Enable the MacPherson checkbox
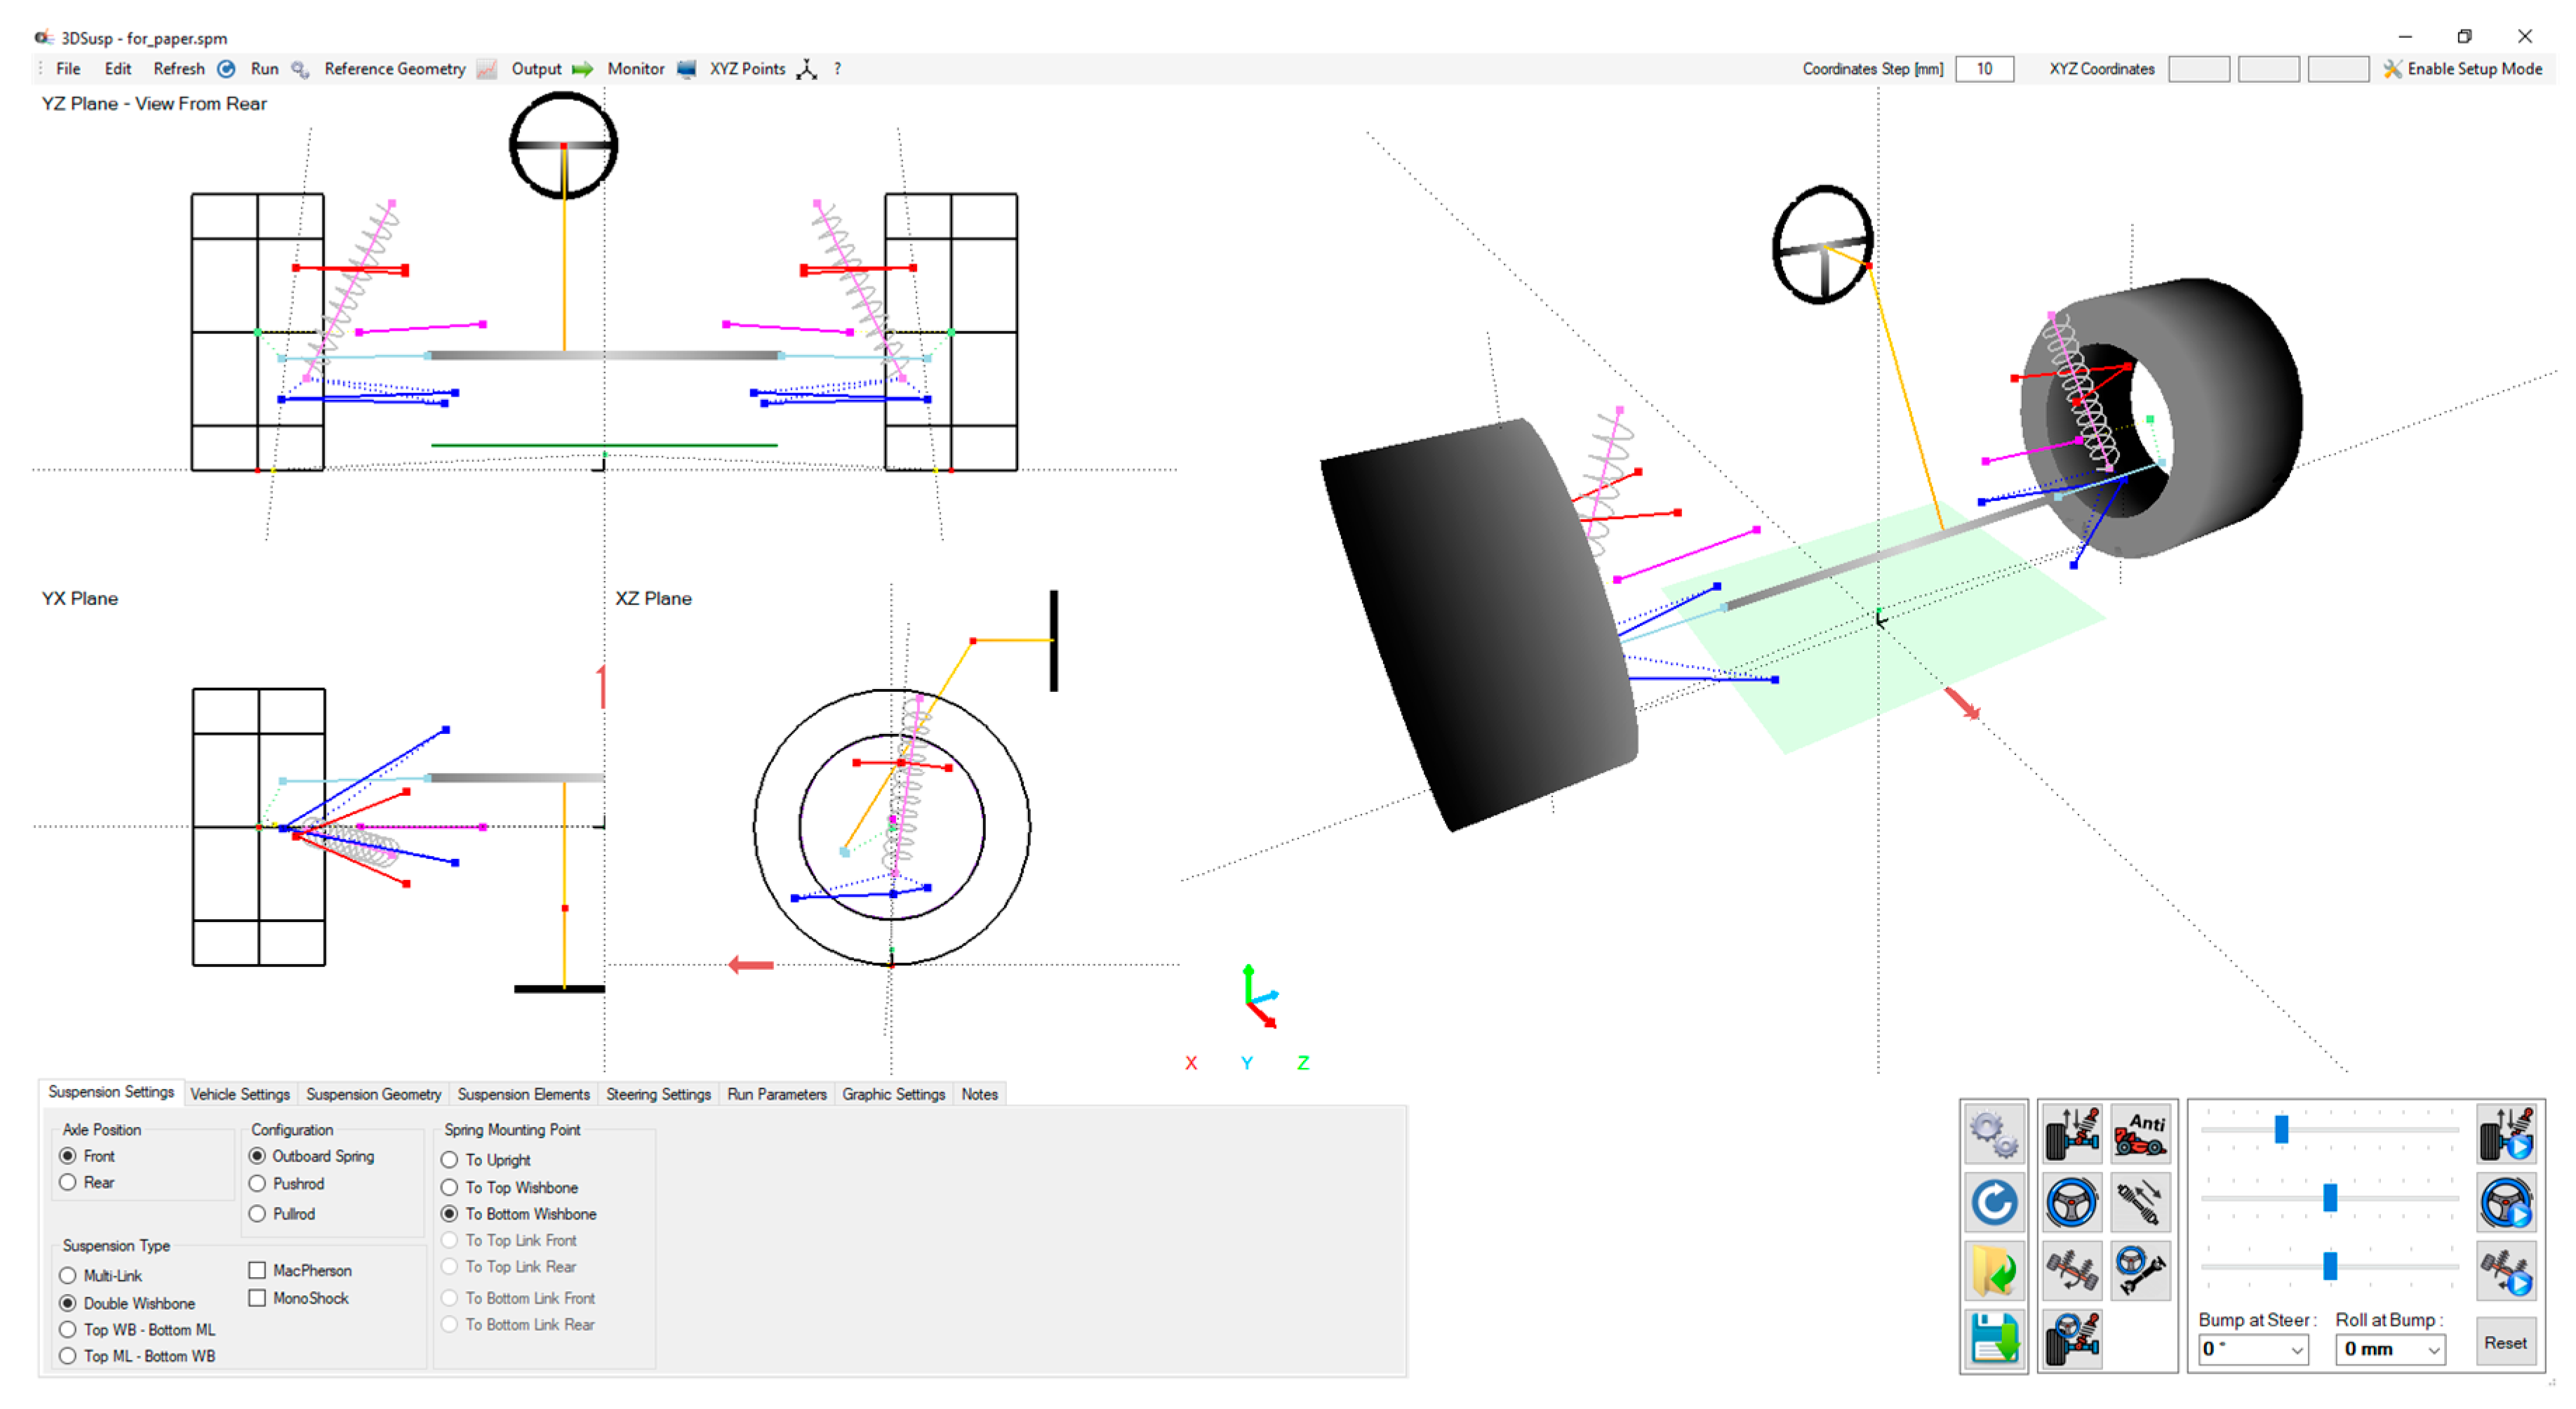Image resolution: width=2576 pixels, height=1409 pixels. tap(257, 1270)
